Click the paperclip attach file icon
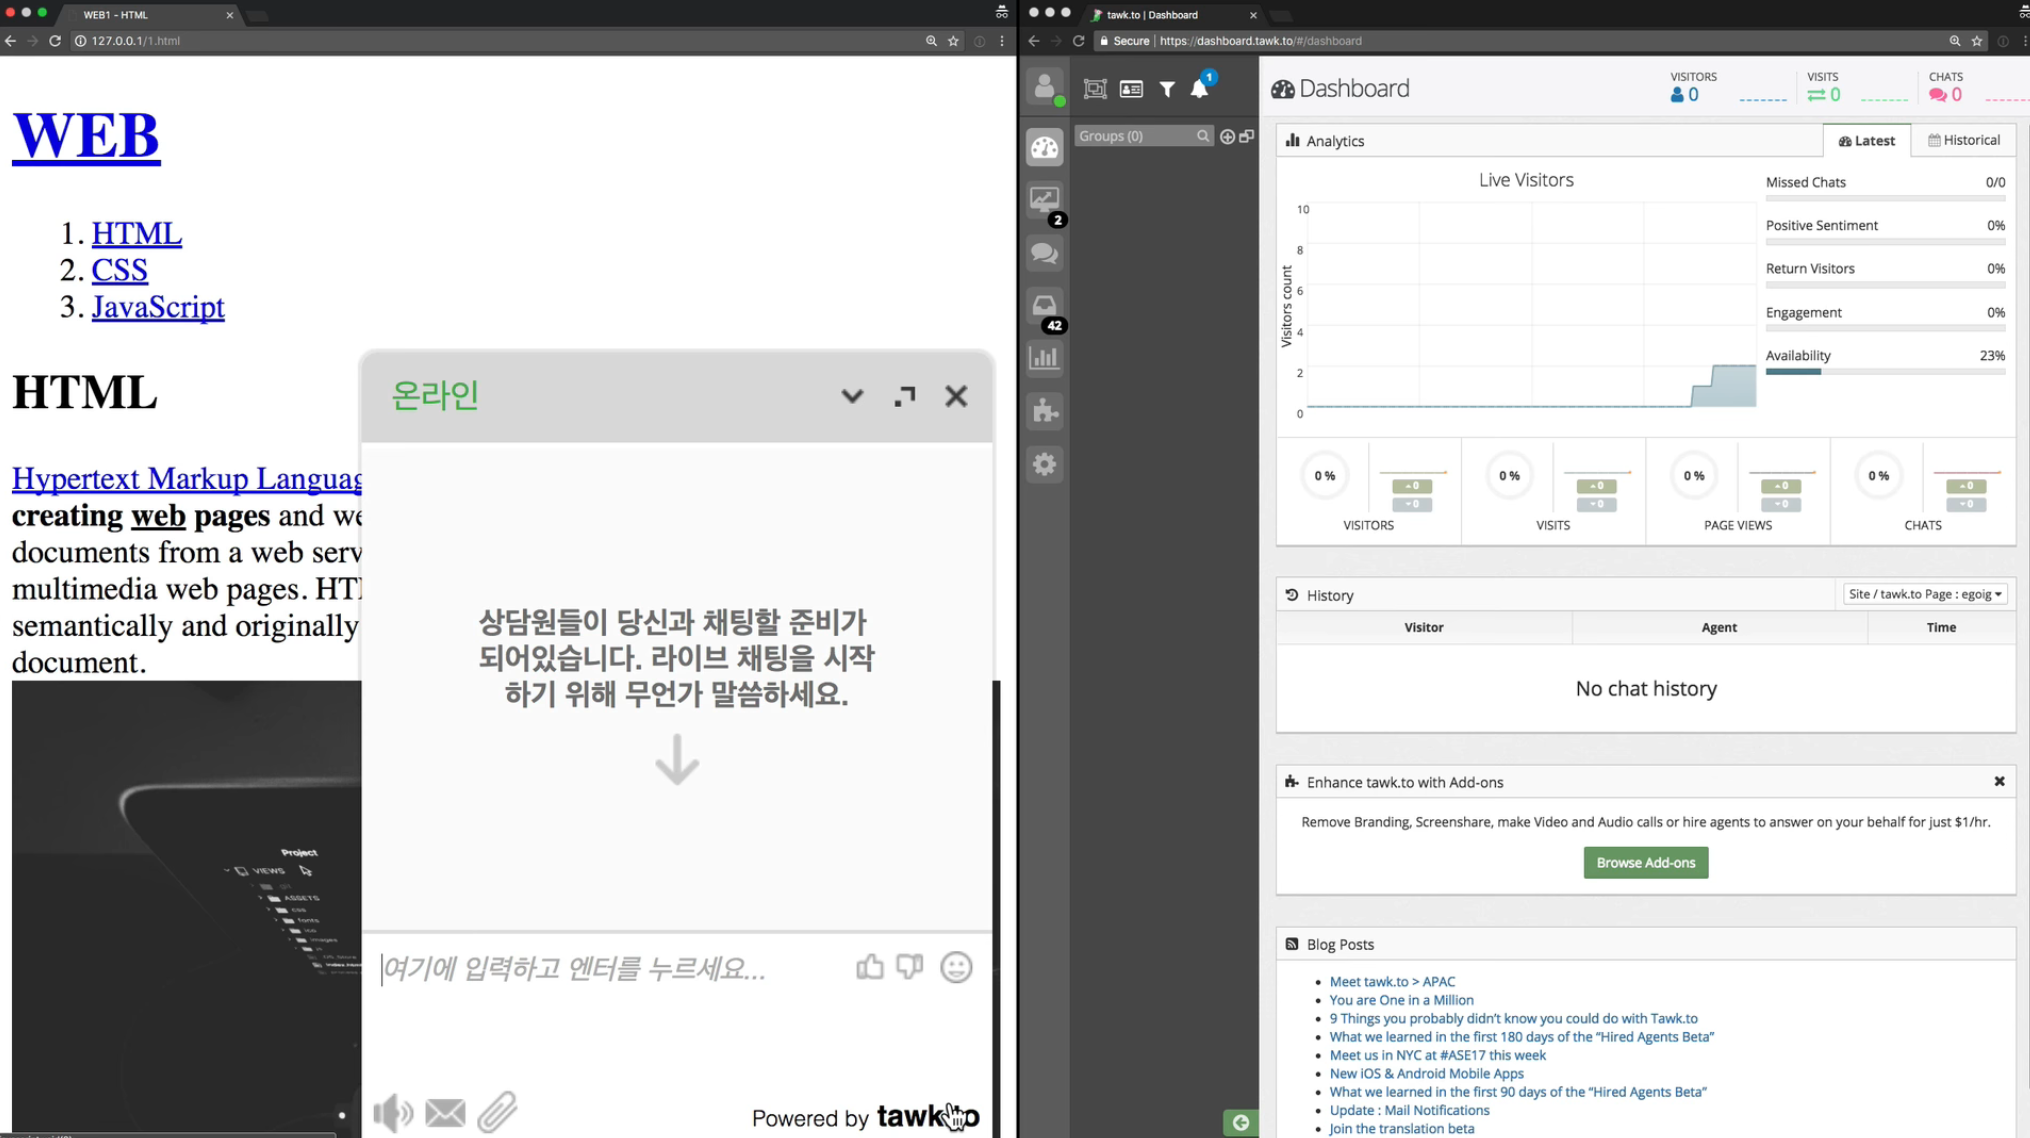 pos(497,1112)
